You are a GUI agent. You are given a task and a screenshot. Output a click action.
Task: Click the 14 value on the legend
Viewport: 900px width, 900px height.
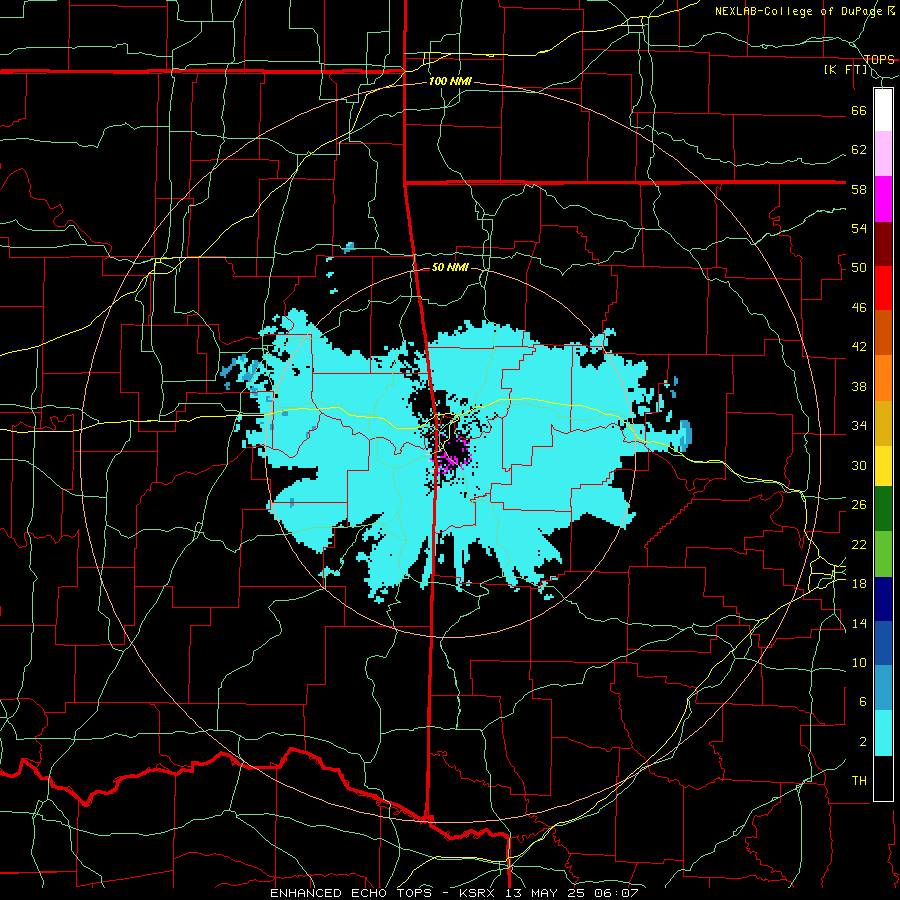(x=859, y=623)
